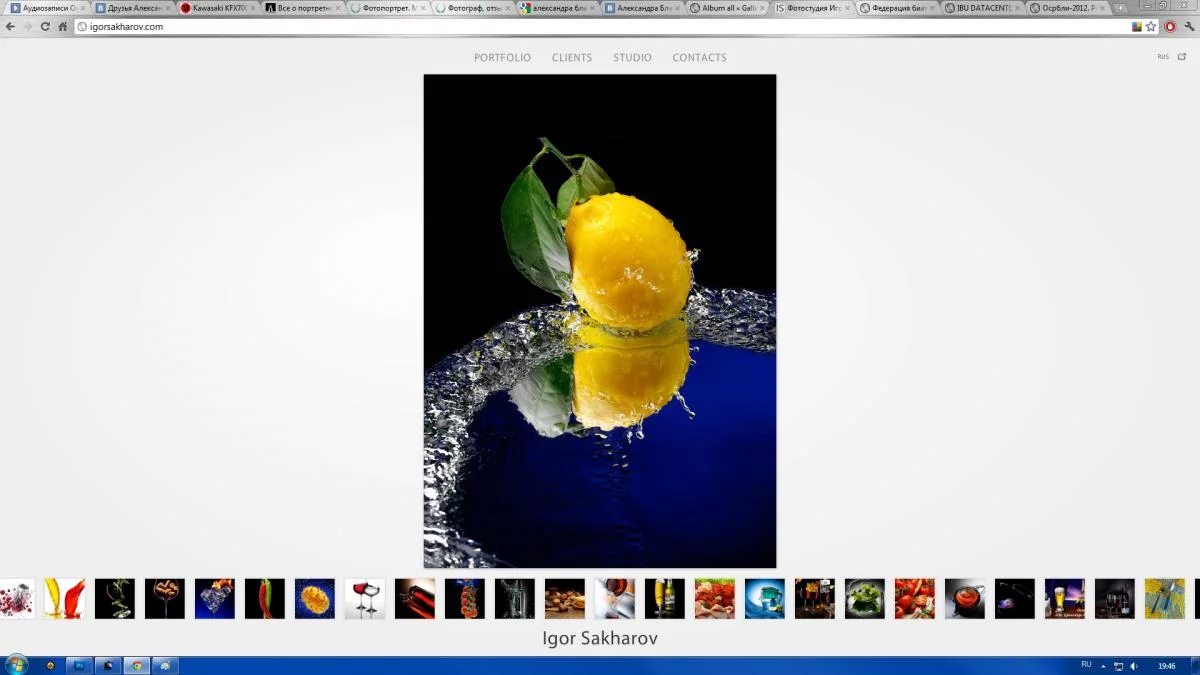
Task: Go to the STUDIO section
Action: click(x=632, y=58)
